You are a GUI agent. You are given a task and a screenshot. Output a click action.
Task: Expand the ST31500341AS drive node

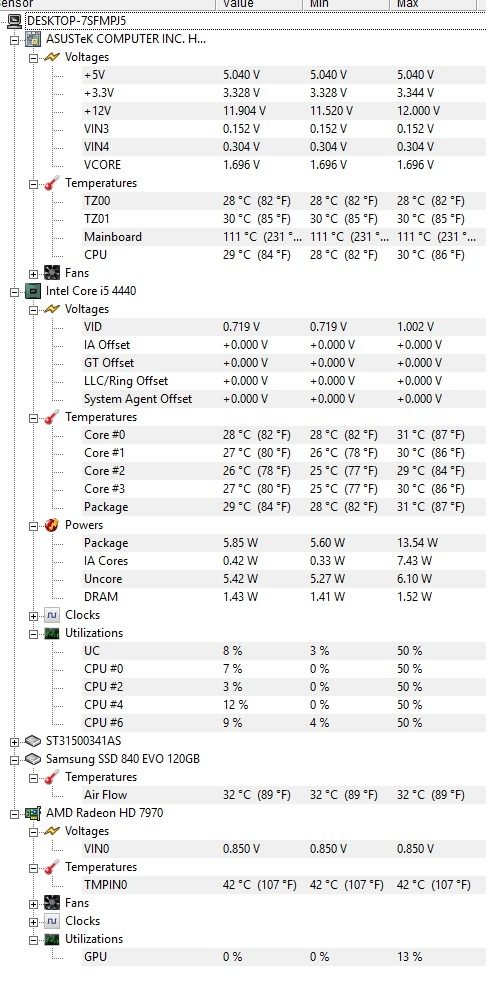[x=15, y=742]
